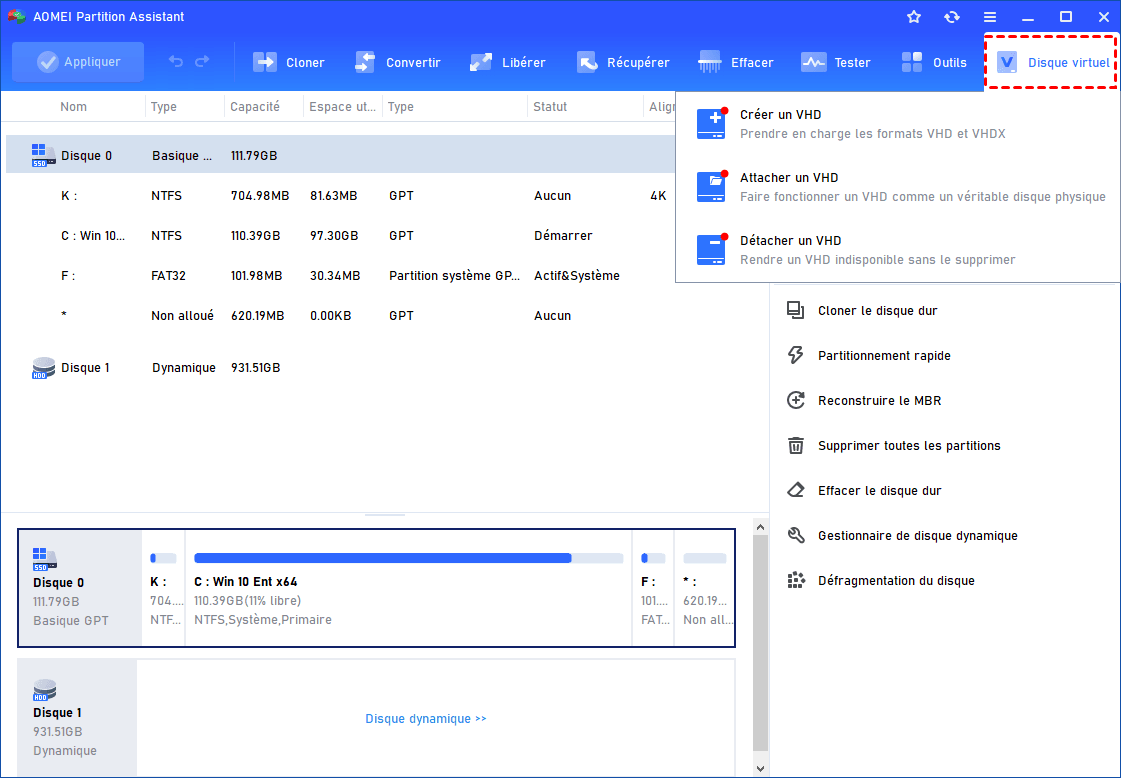Click the redo arrow icon
1121x778 pixels.
click(202, 61)
